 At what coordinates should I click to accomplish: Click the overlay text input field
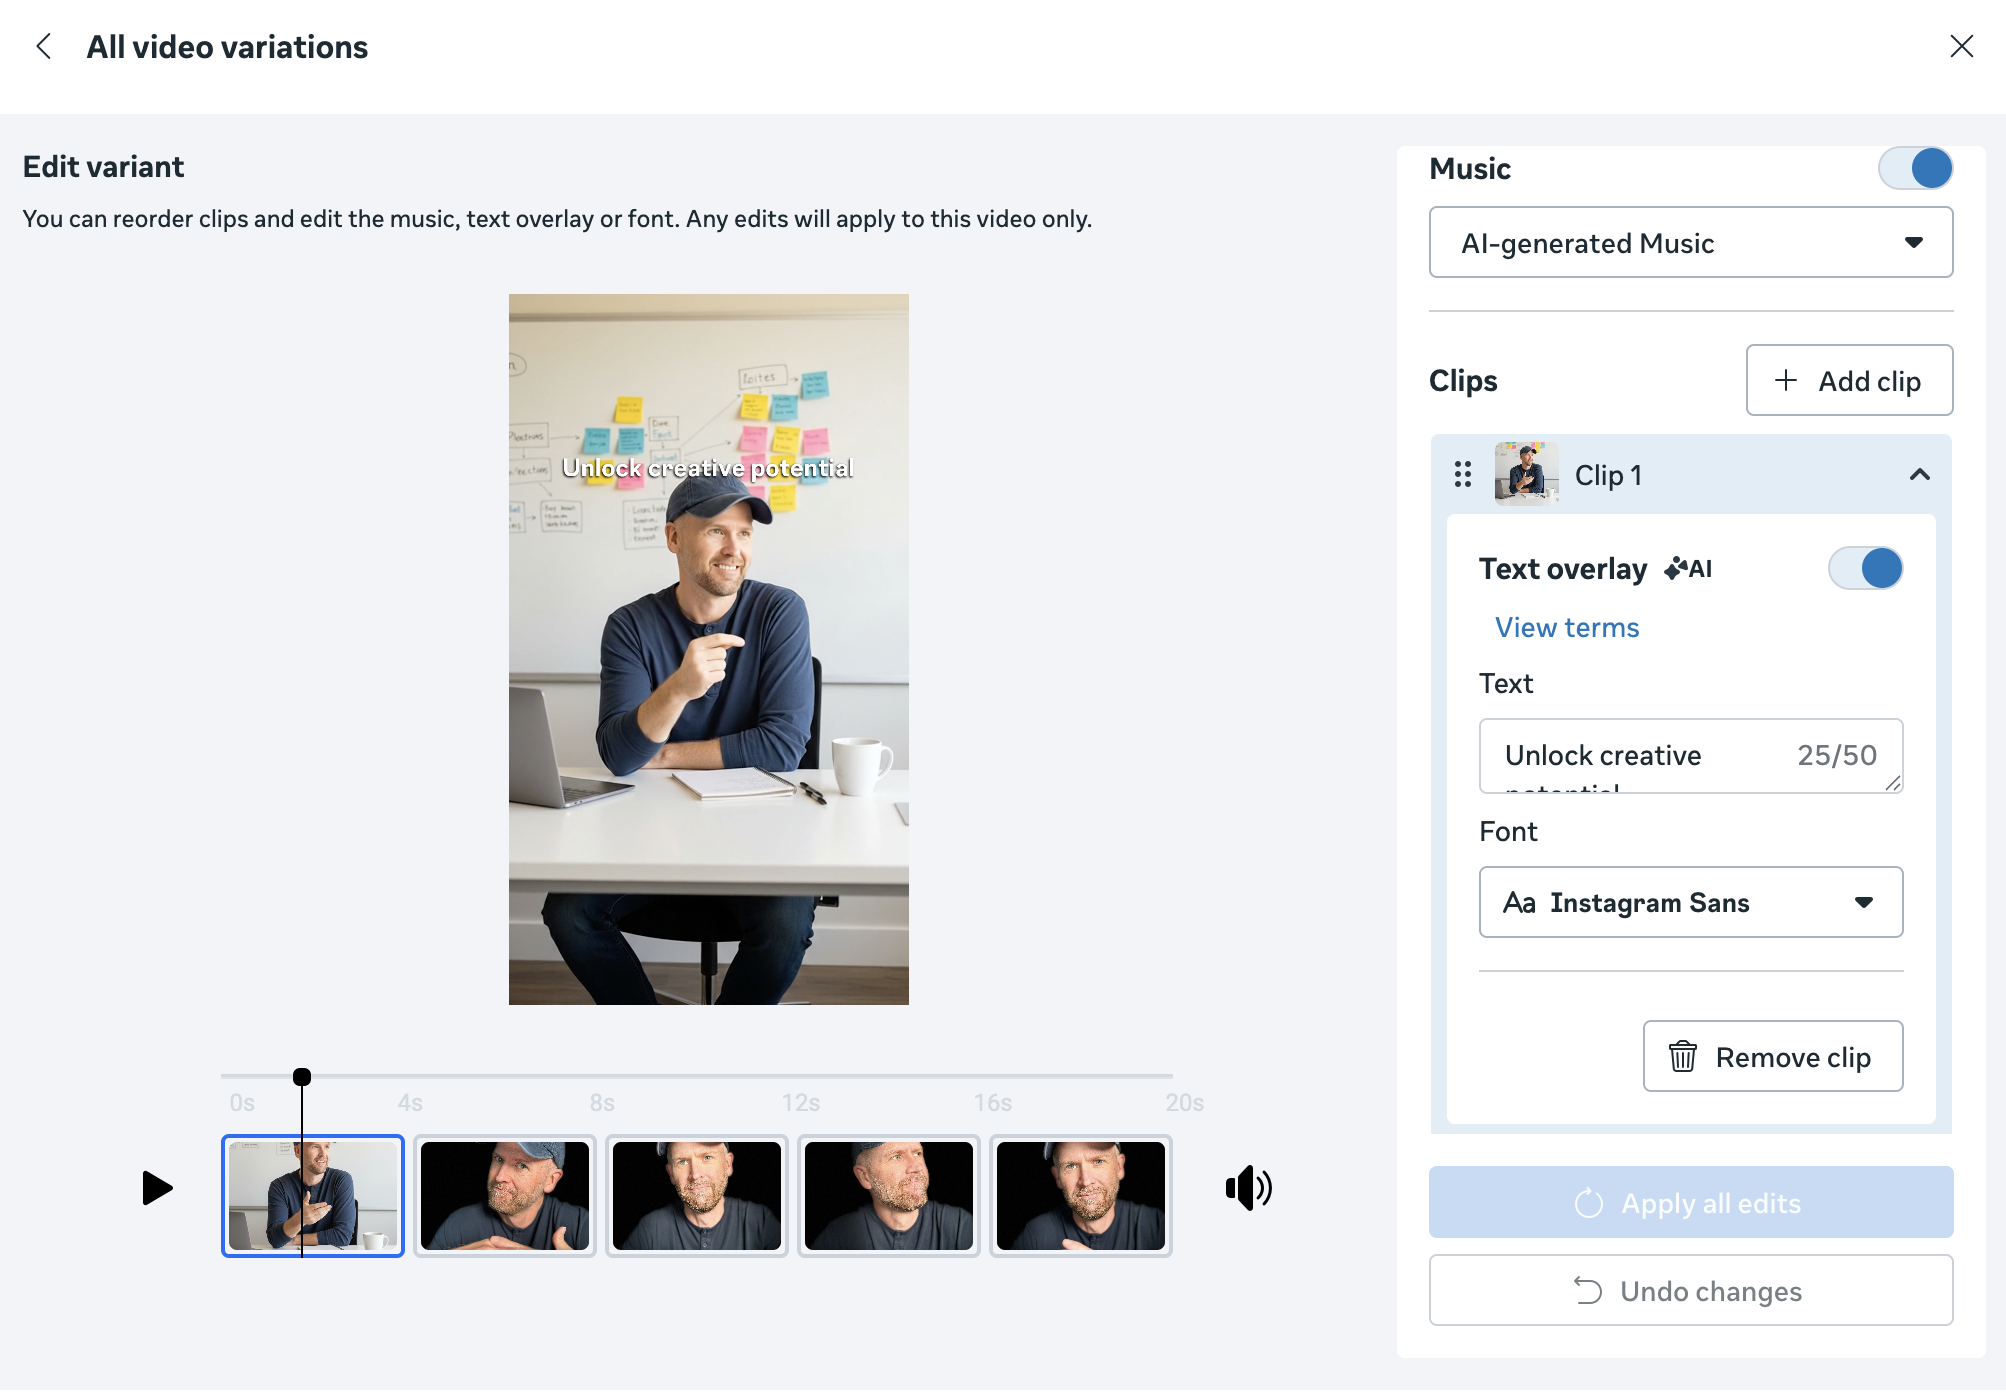[1640, 756]
